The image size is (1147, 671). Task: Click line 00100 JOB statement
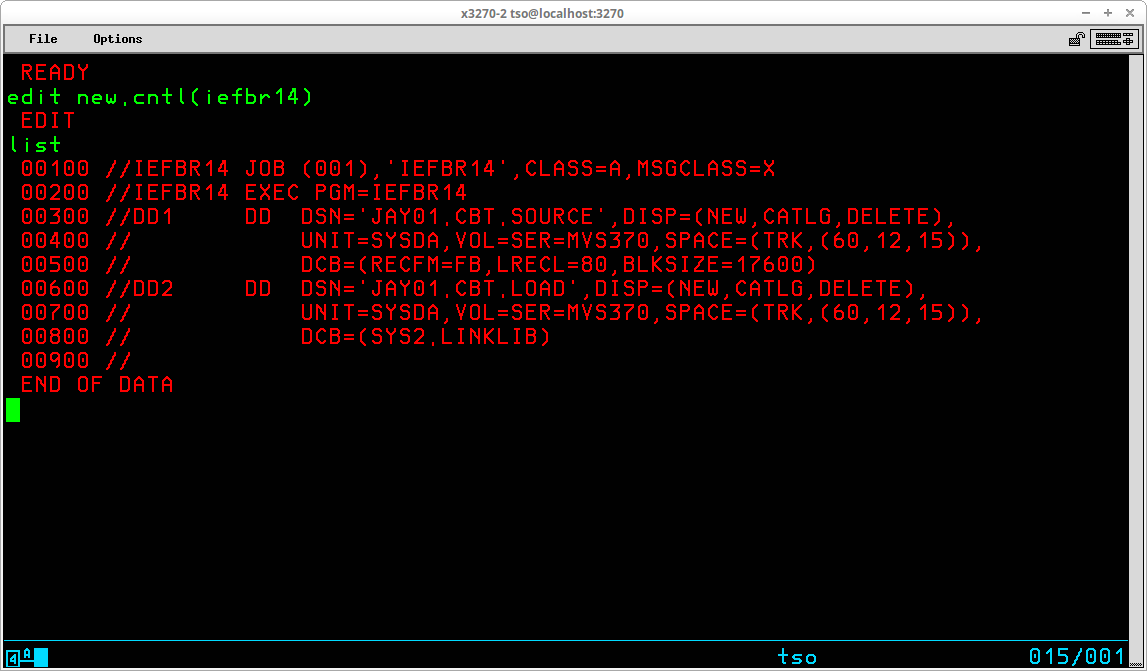398,169
